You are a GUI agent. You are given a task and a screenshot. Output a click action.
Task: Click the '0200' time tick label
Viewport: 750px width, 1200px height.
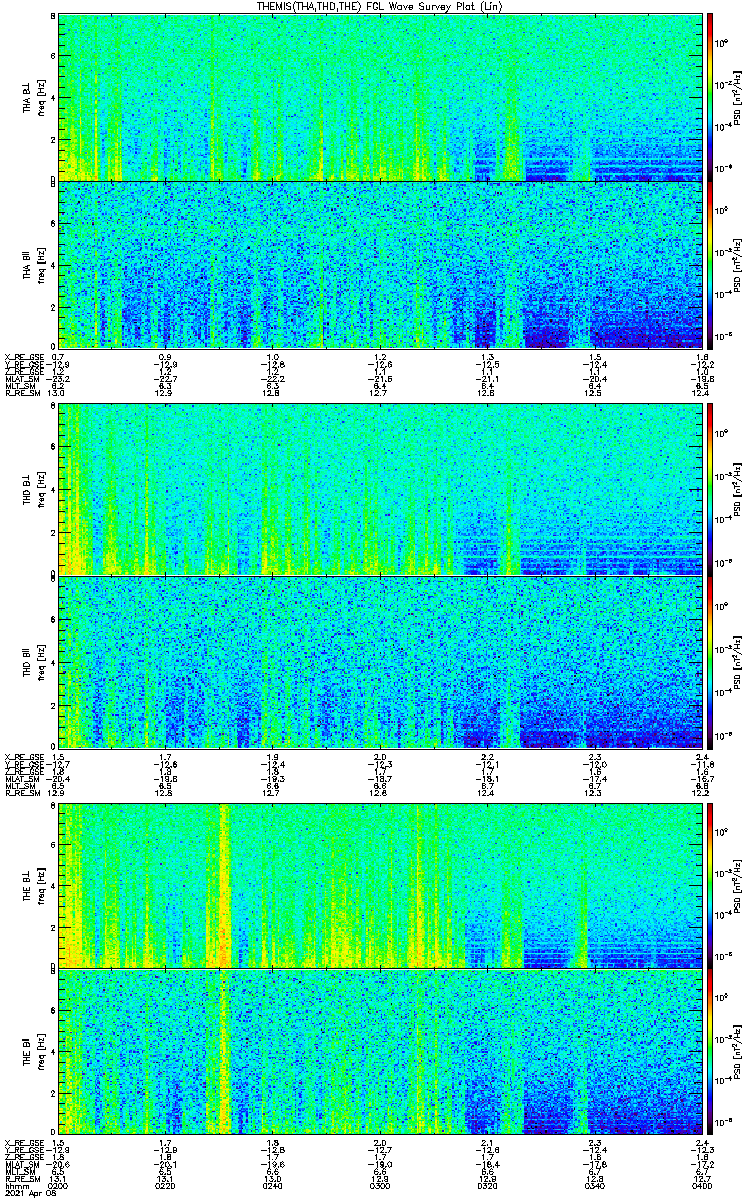(x=60, y=1185)
